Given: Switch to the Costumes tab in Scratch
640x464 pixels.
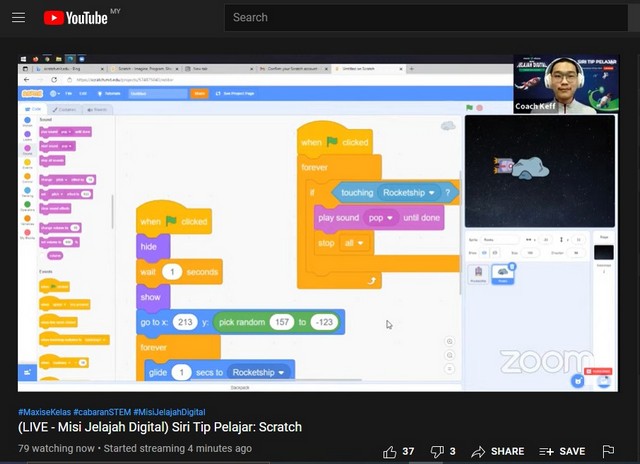Looking at the screenshot, I should coord(64,109).
